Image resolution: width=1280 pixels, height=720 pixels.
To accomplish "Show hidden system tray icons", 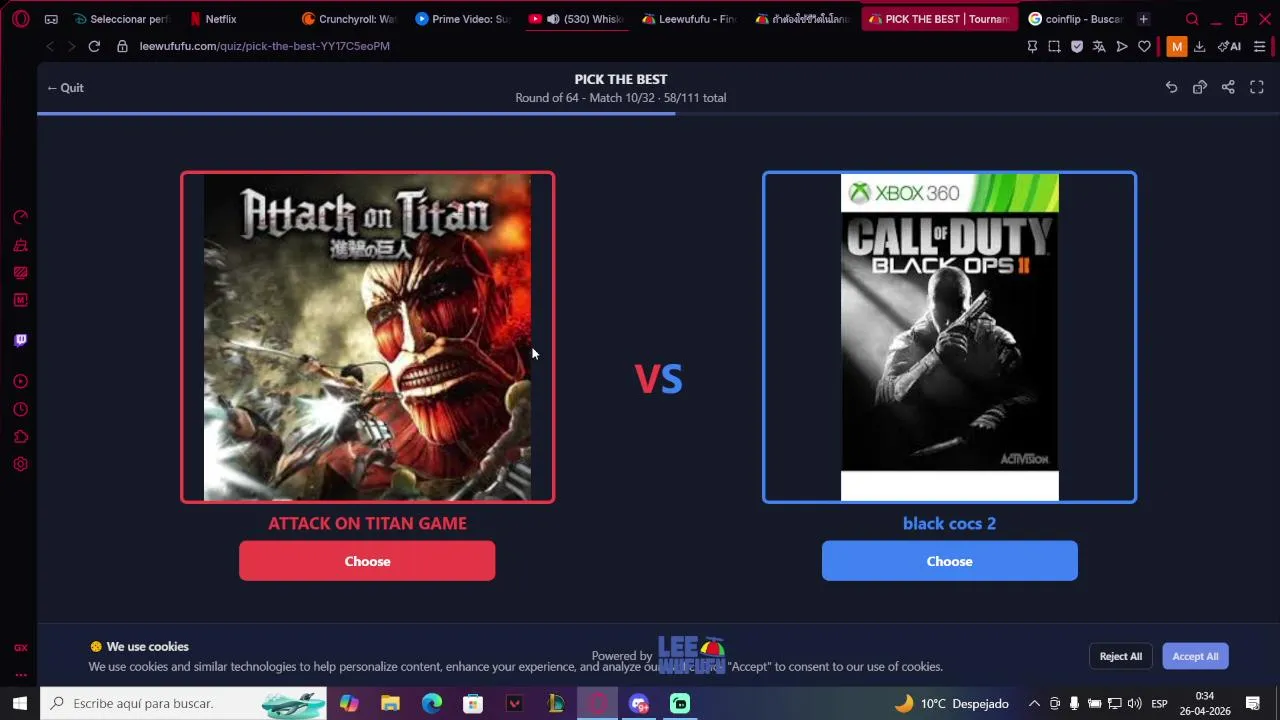I will [1034, 703].
